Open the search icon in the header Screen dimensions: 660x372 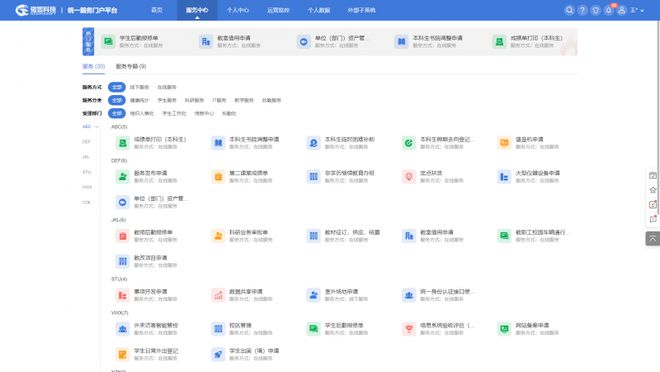click(x=569, y=10)
